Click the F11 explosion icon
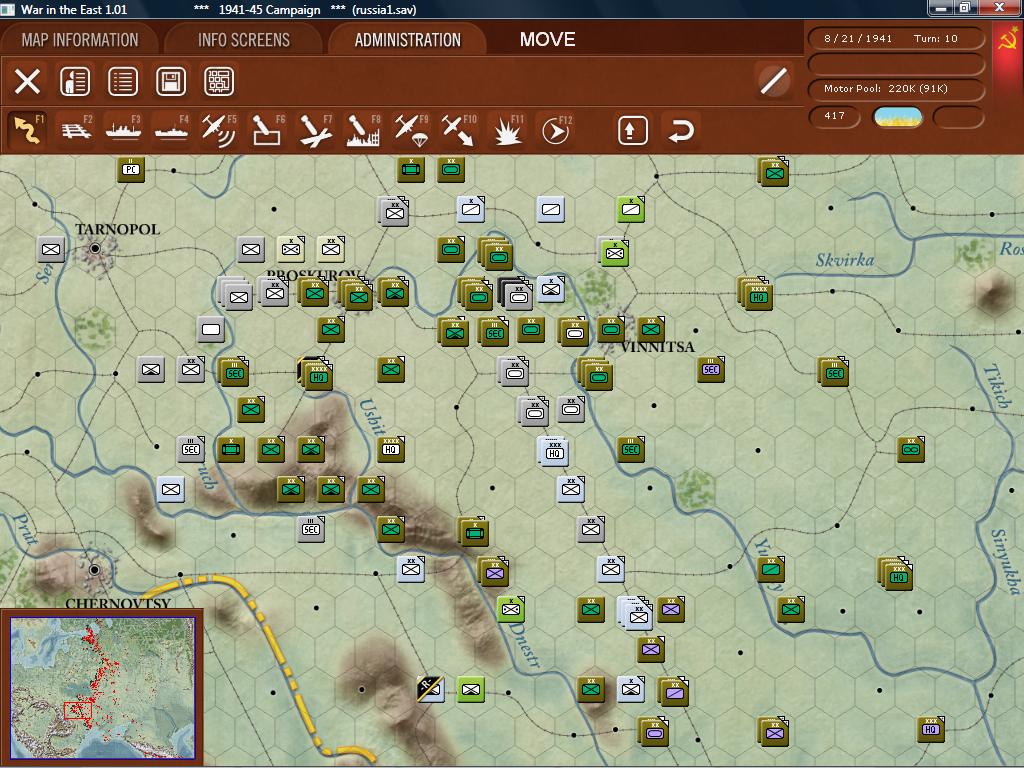This screenshot has height=768, width=1024. point(507,129)
